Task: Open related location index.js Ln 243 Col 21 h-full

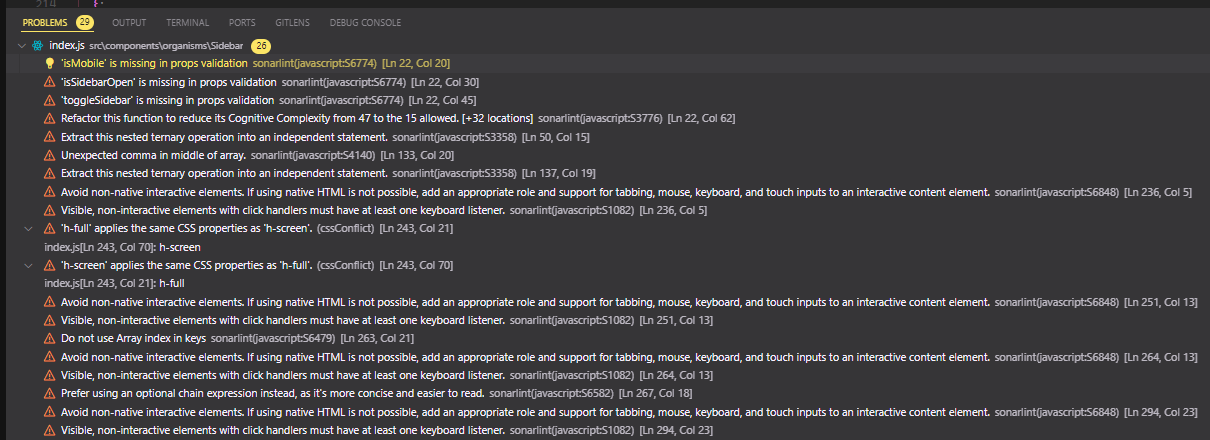Action: pyautogui.click(x=114, y=283)
